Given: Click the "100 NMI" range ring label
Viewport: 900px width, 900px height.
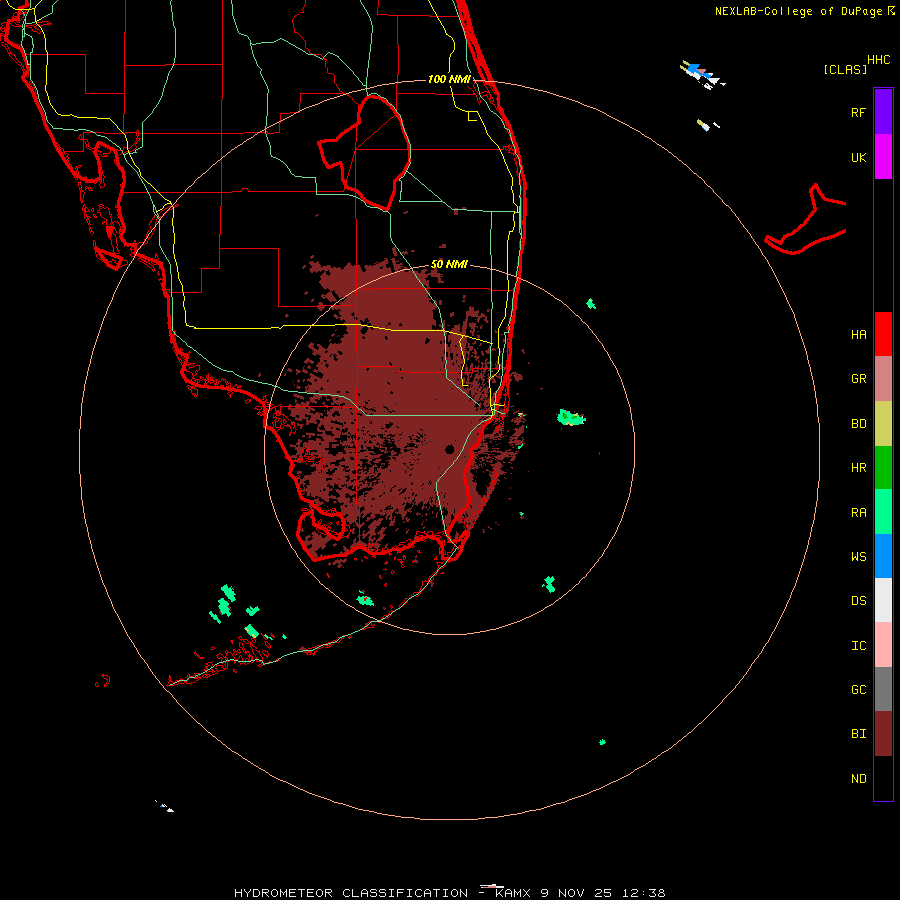Looking at the screenshot, I should point(449,79).
